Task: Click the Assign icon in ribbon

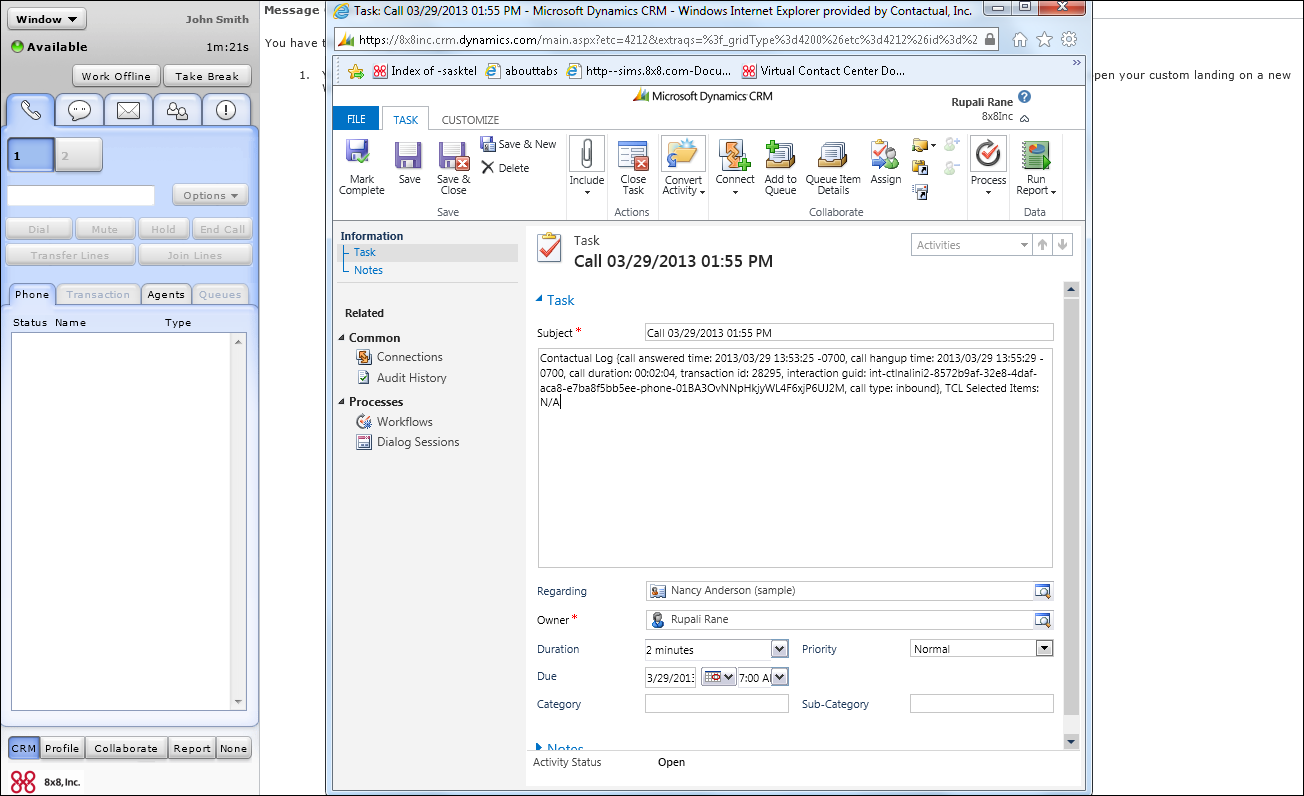Action: pyautogui.click(x=885, y=156)
